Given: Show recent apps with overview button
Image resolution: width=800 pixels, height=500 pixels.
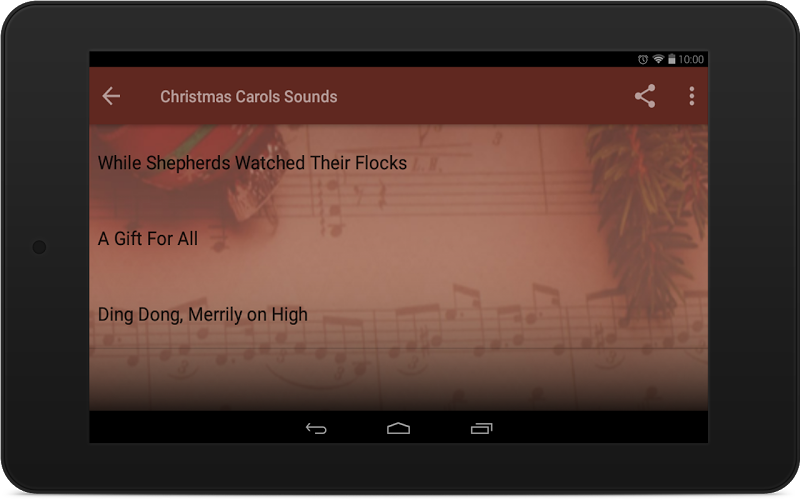Looking at the screenshot, I should (481, 429).
